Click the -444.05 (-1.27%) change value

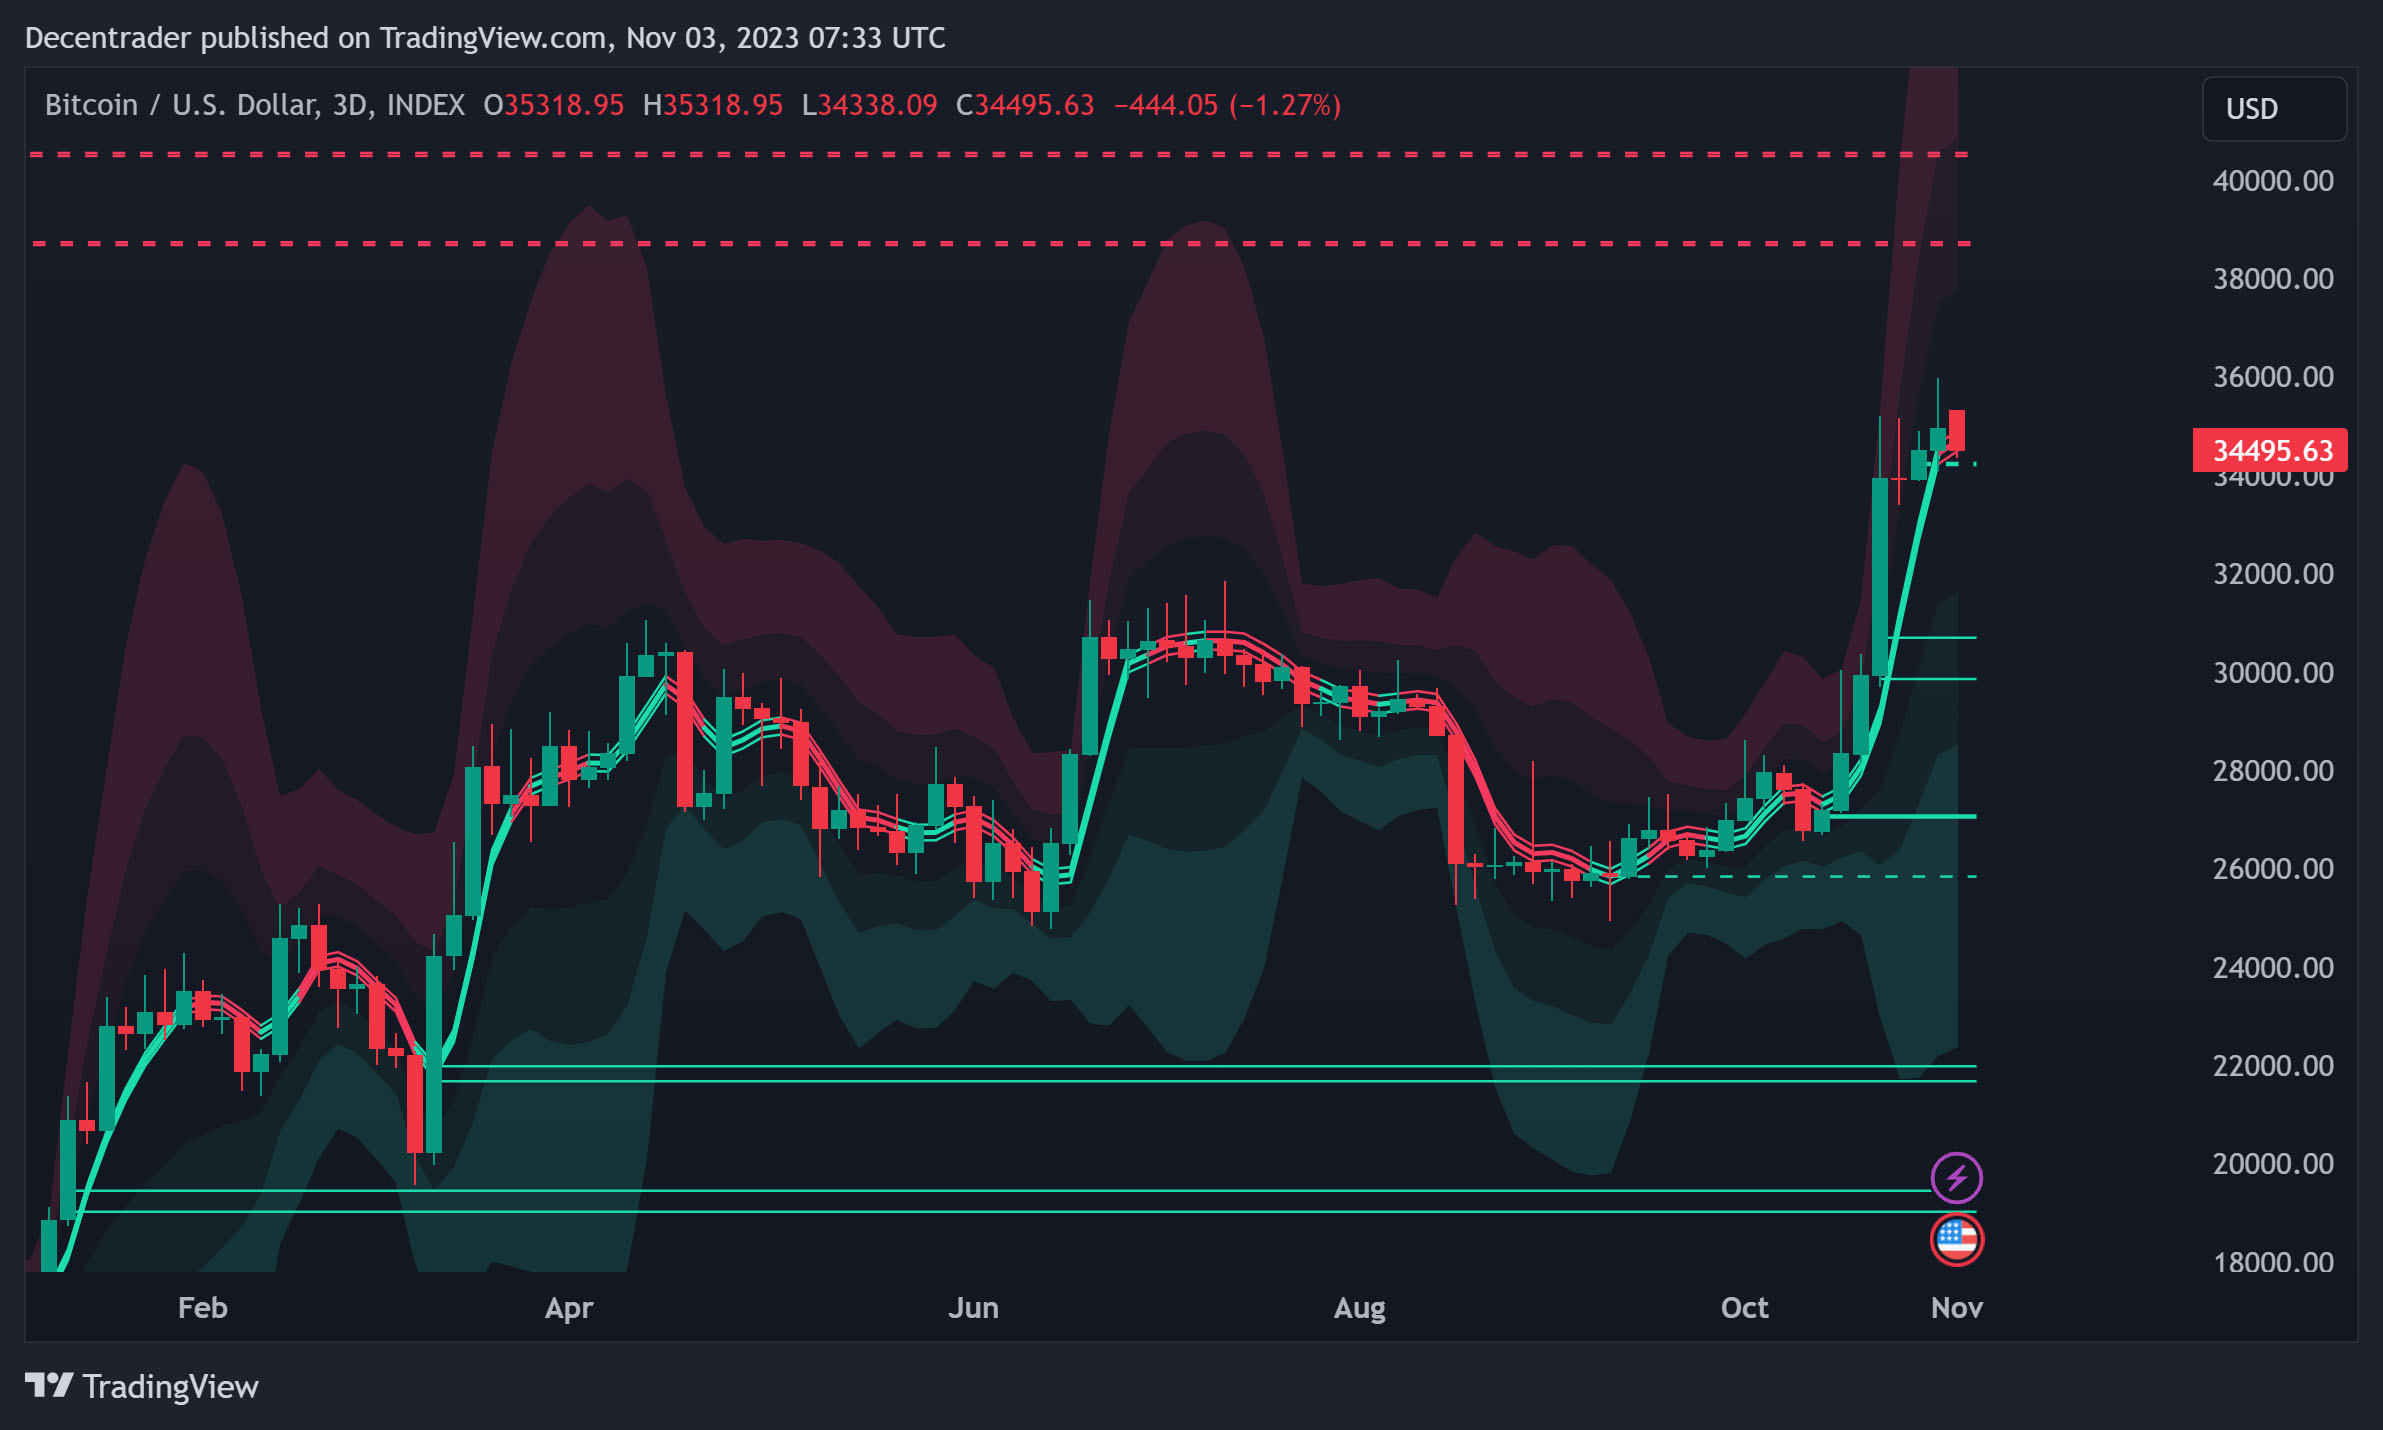coord(1226,105)
